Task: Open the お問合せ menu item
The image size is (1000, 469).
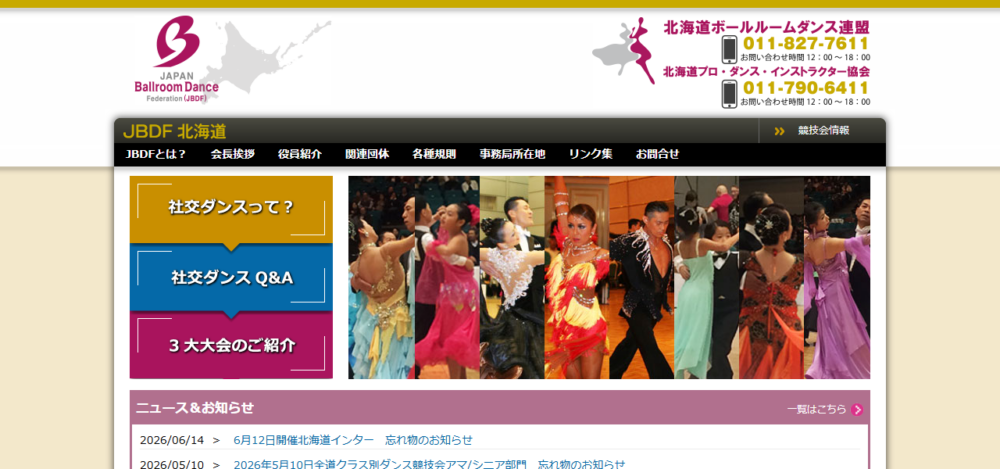Action: point(658,154)
